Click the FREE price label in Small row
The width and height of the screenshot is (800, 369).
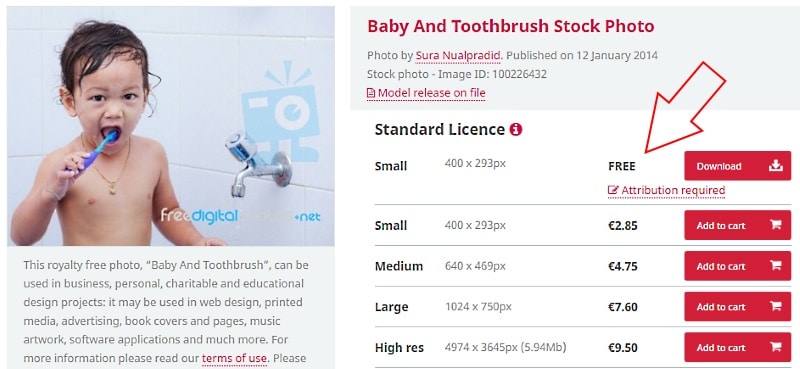point(622,166)
